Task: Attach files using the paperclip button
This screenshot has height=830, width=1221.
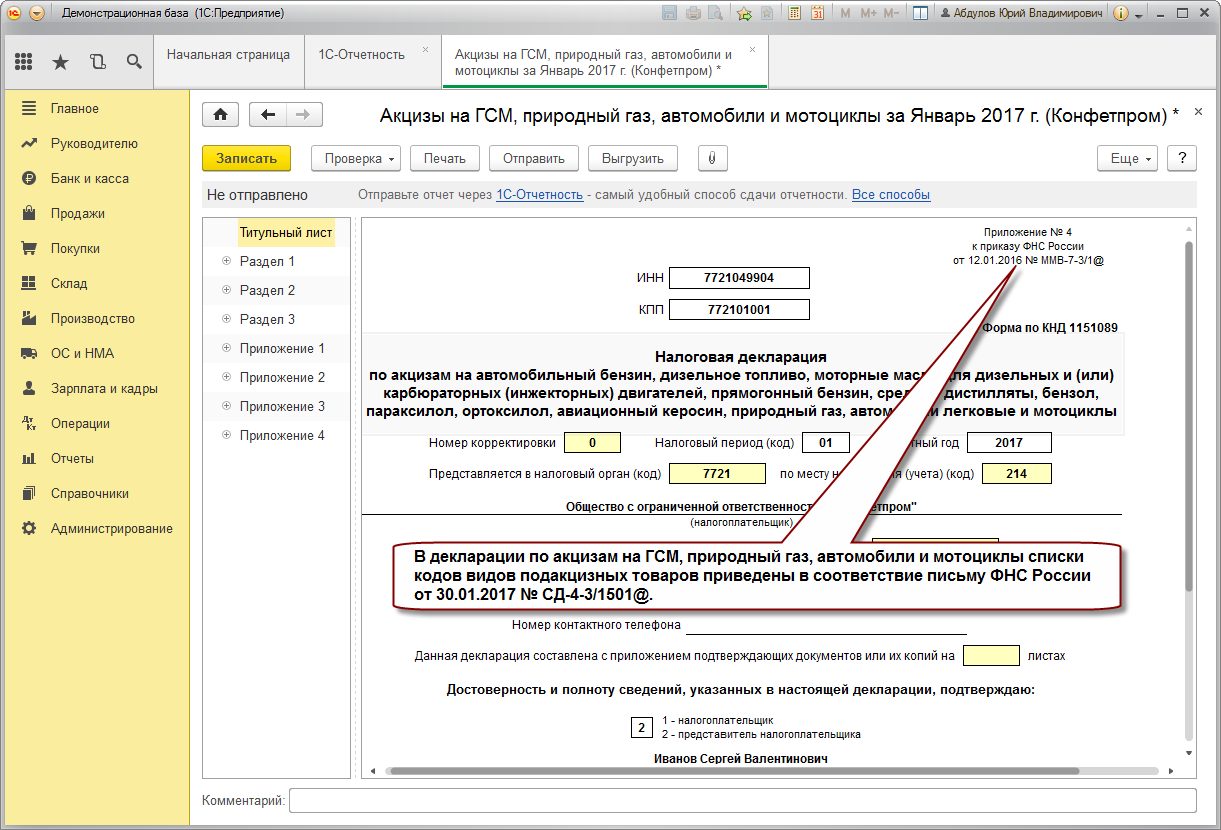Action: point(711,158)
